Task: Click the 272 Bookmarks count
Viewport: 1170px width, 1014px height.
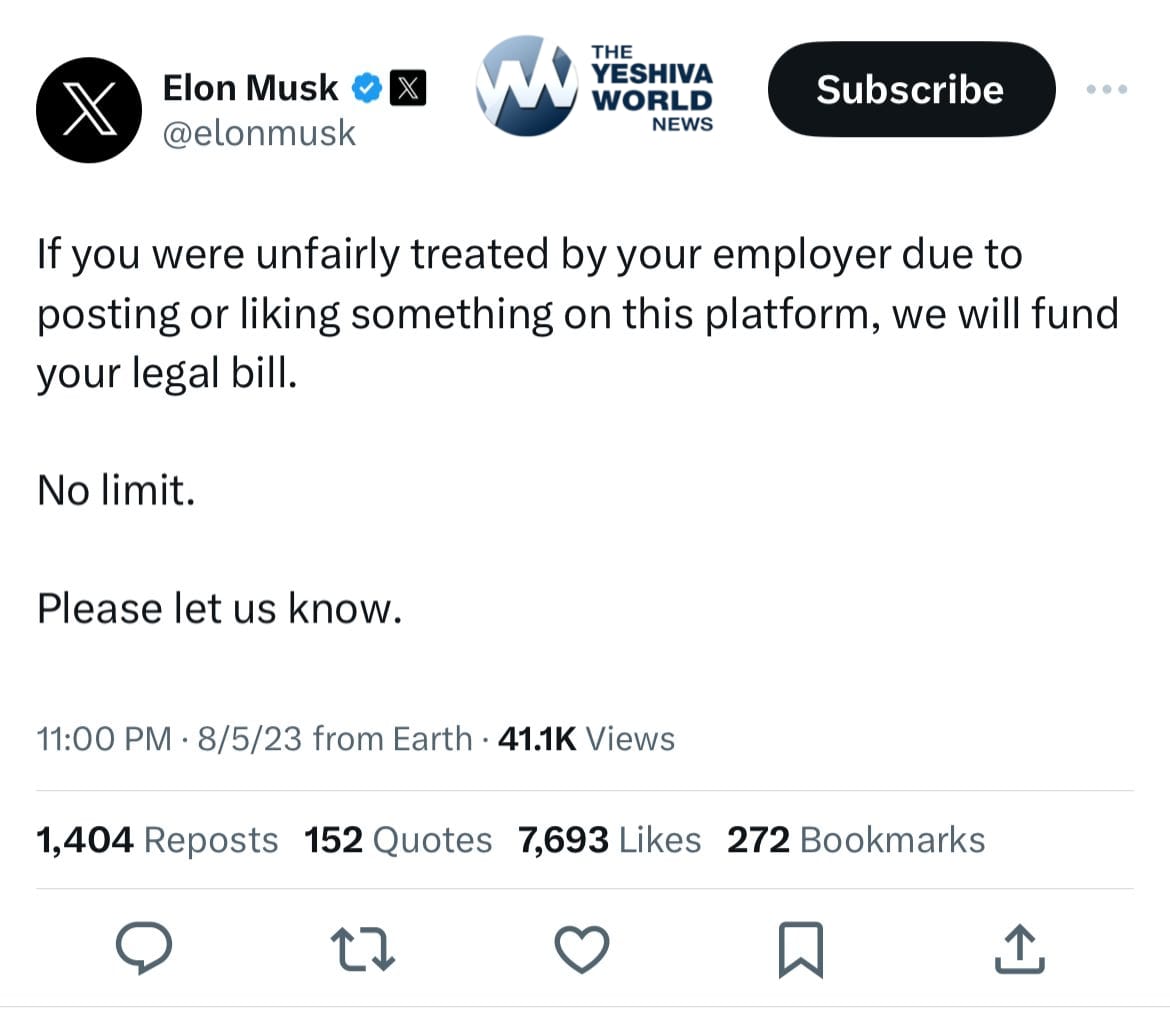Action: pyautogui.click(x=856, y=840)
